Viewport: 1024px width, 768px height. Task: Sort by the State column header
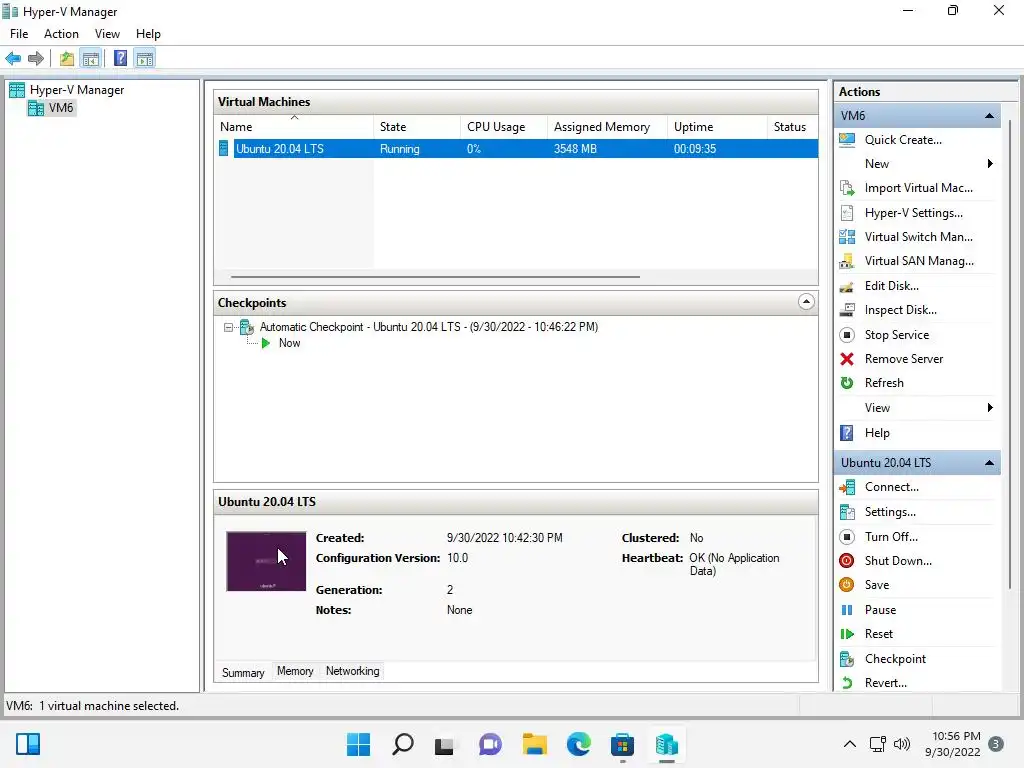[x=417, y=127]
